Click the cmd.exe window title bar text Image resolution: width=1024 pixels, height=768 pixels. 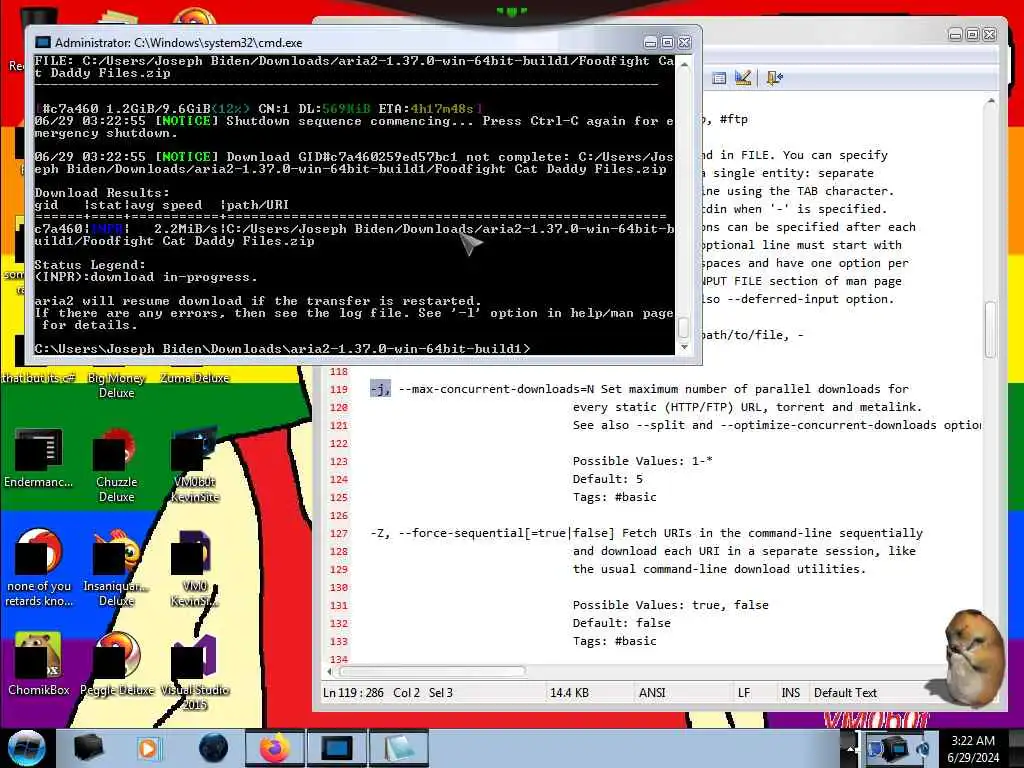click(178, 42)
